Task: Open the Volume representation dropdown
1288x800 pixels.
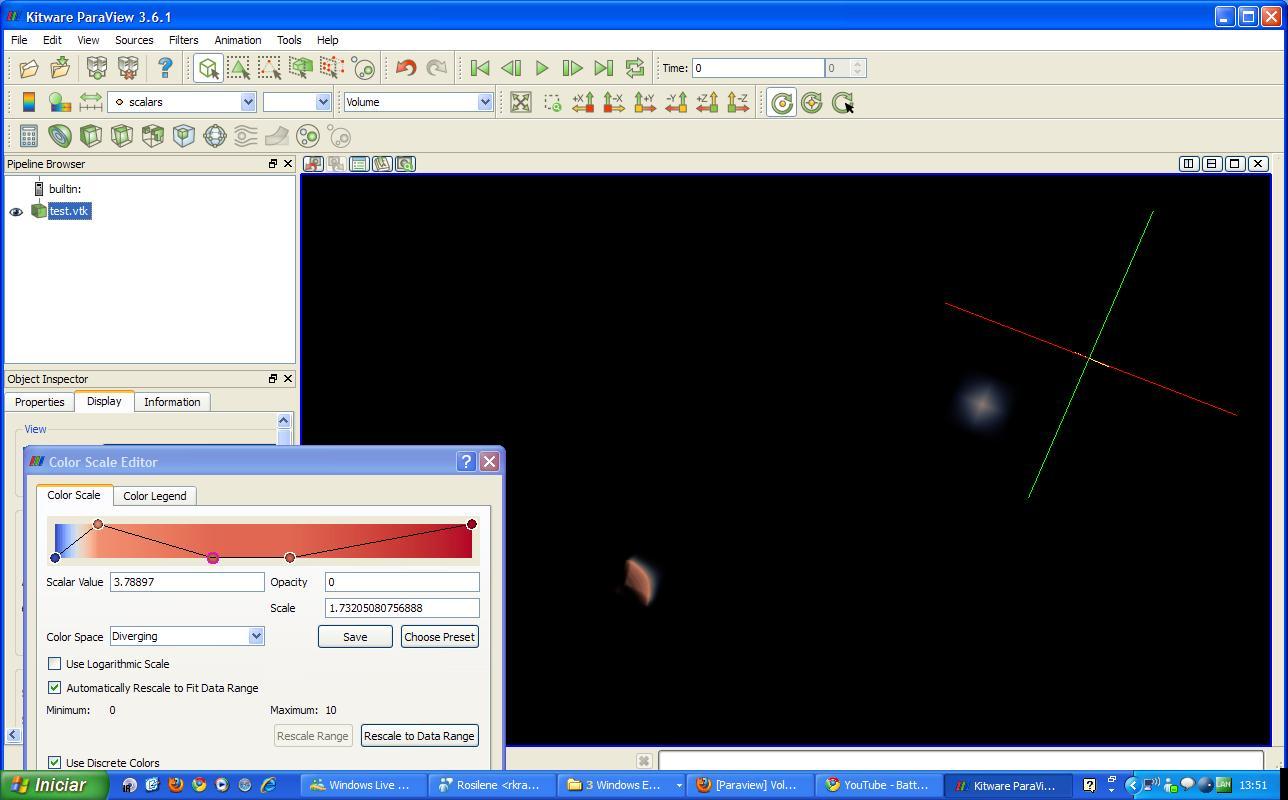Action: (x=418, y=102)
